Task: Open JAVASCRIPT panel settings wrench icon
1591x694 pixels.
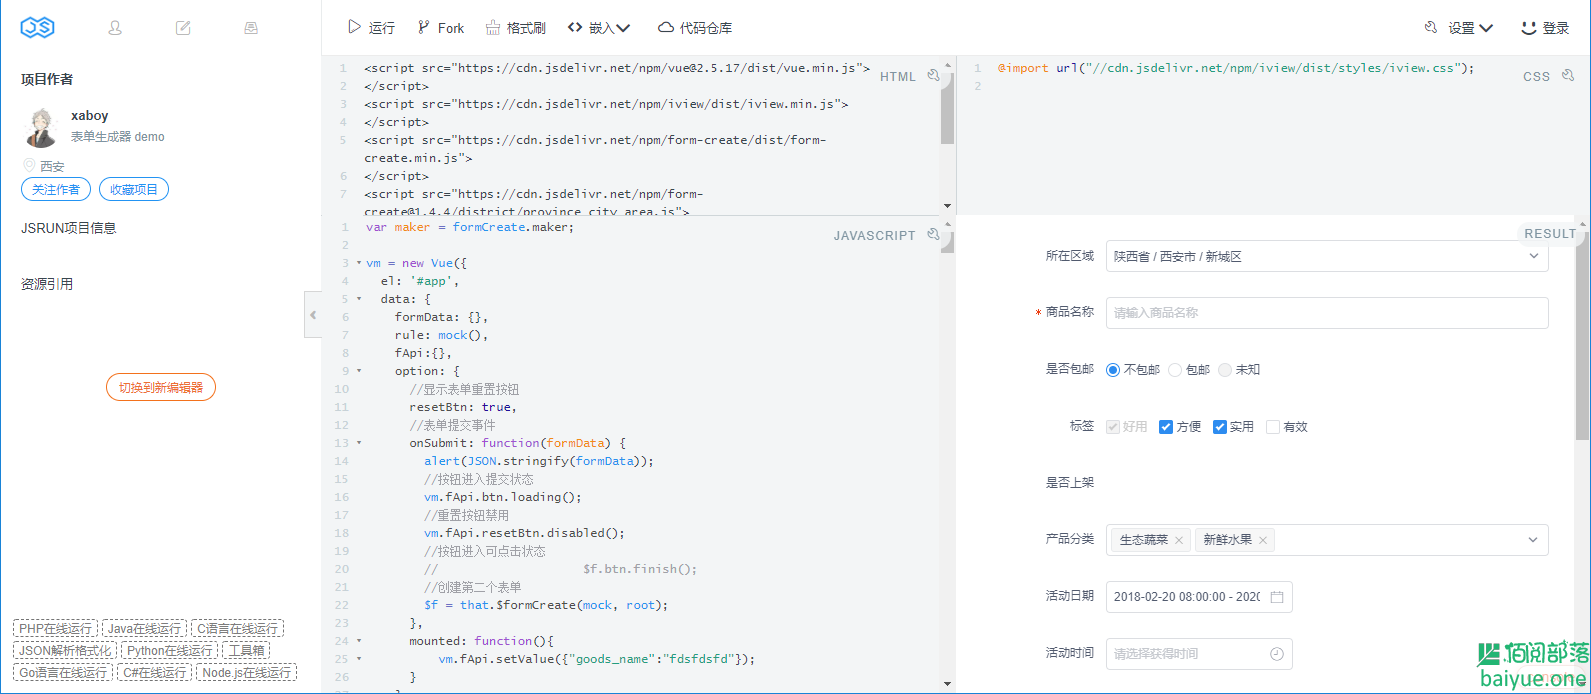Action: (x=933, y=234)
